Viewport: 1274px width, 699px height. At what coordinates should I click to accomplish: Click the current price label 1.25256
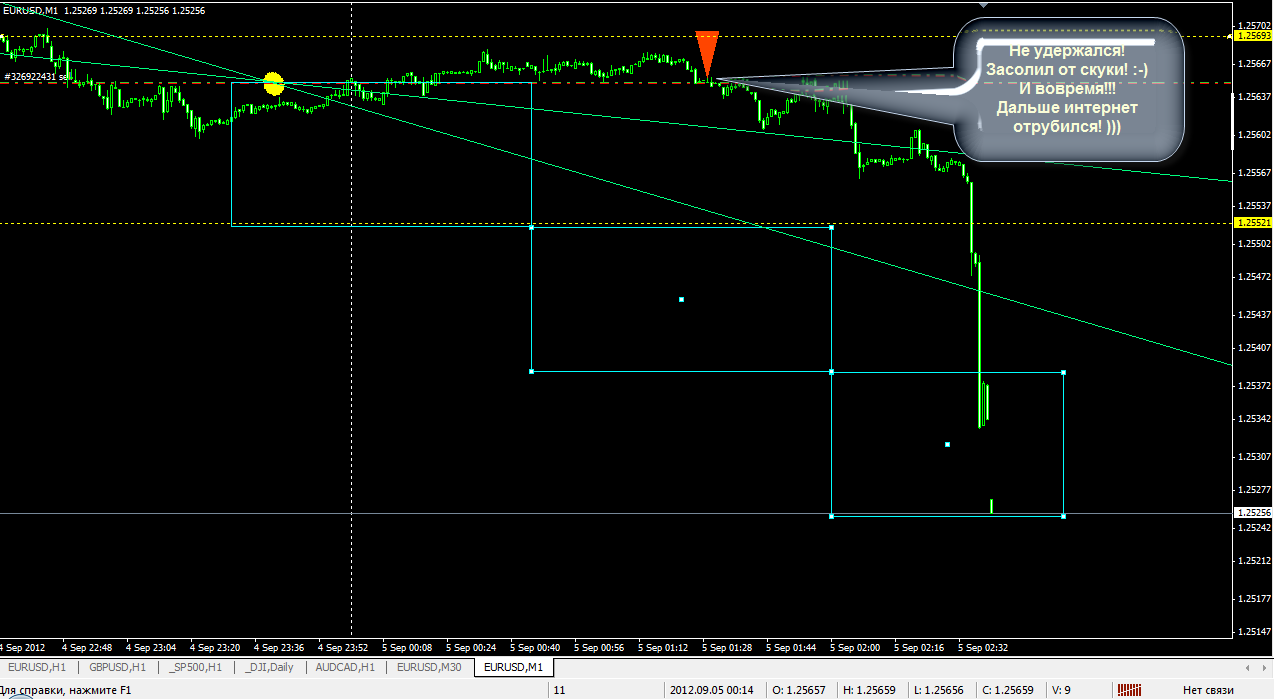coord(1252,512)
